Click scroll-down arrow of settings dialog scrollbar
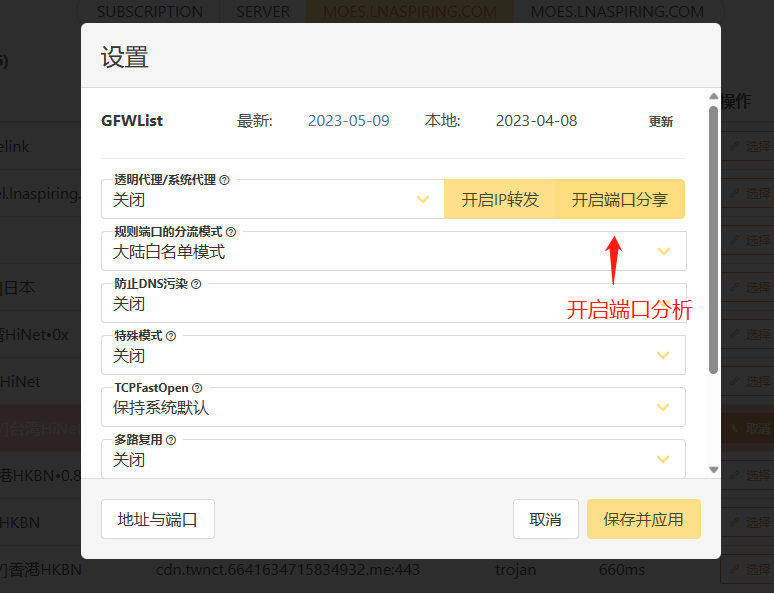This screenshot has height=593, width=774. [713, 469]
